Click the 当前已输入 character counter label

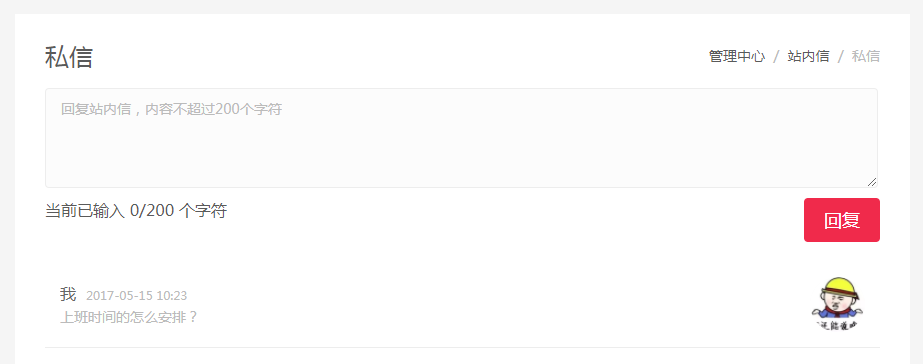click(x=85, y=211)
